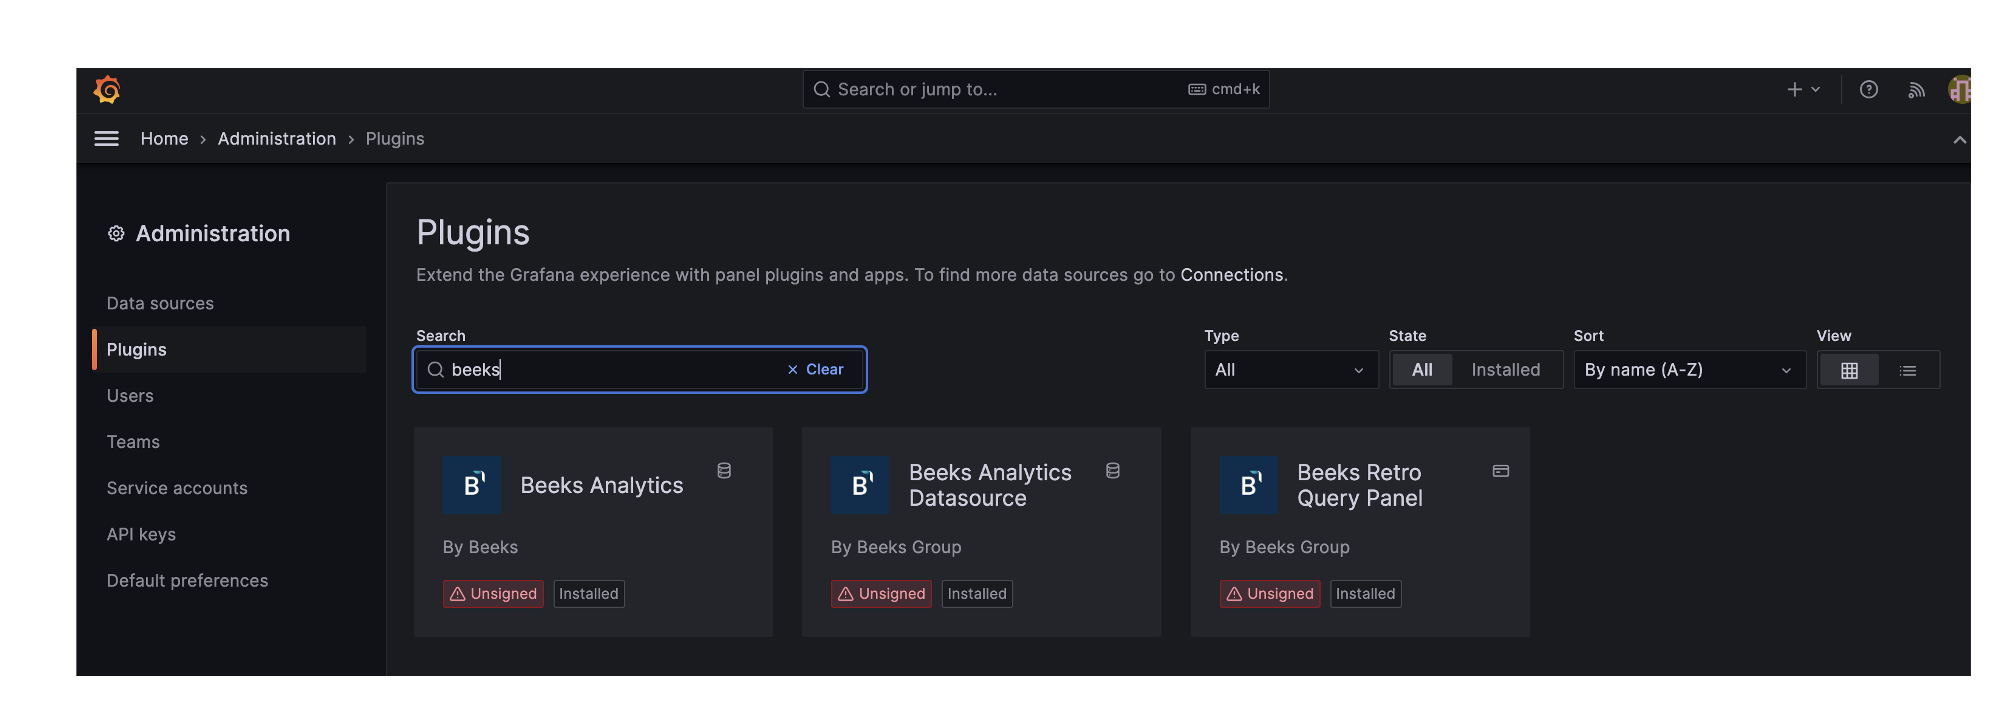Navigate to Home breadcrumb
This screenshot has width=2000, height=702.
tap(164, 139)
